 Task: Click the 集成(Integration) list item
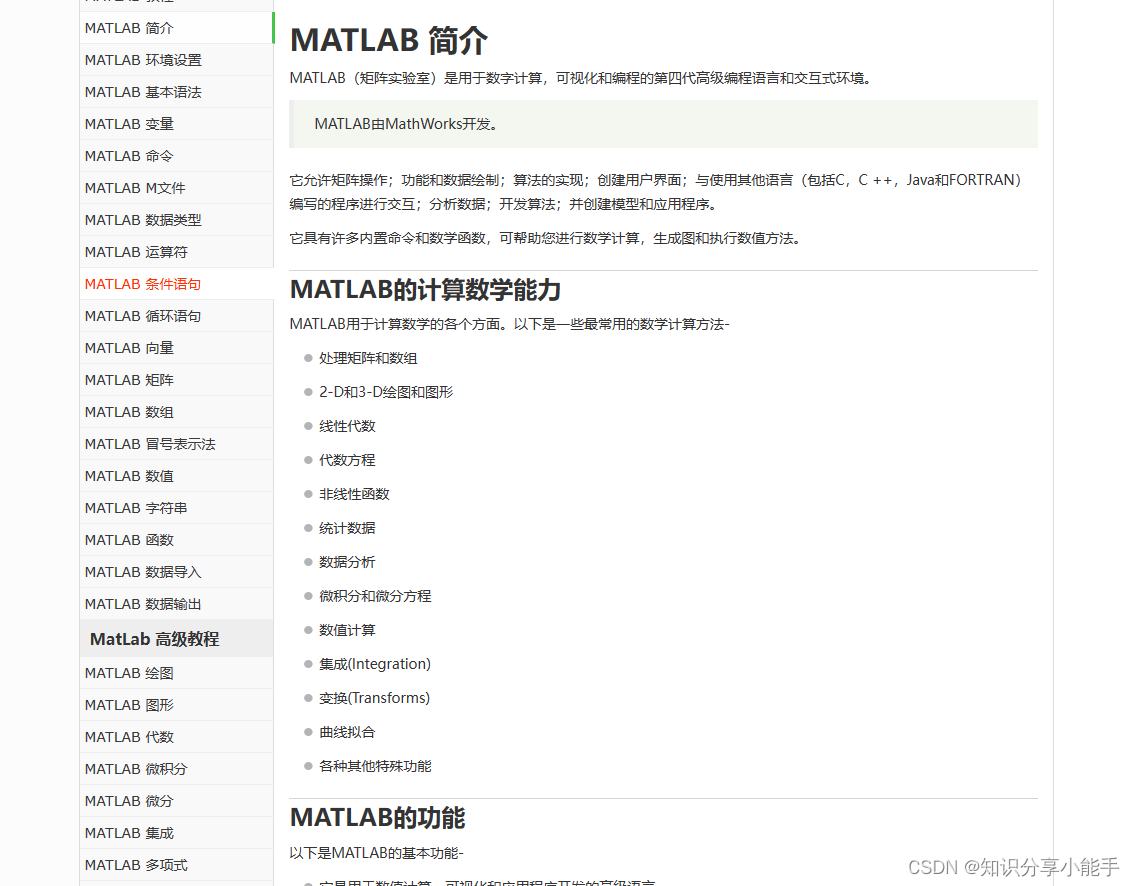pos(375,664)
